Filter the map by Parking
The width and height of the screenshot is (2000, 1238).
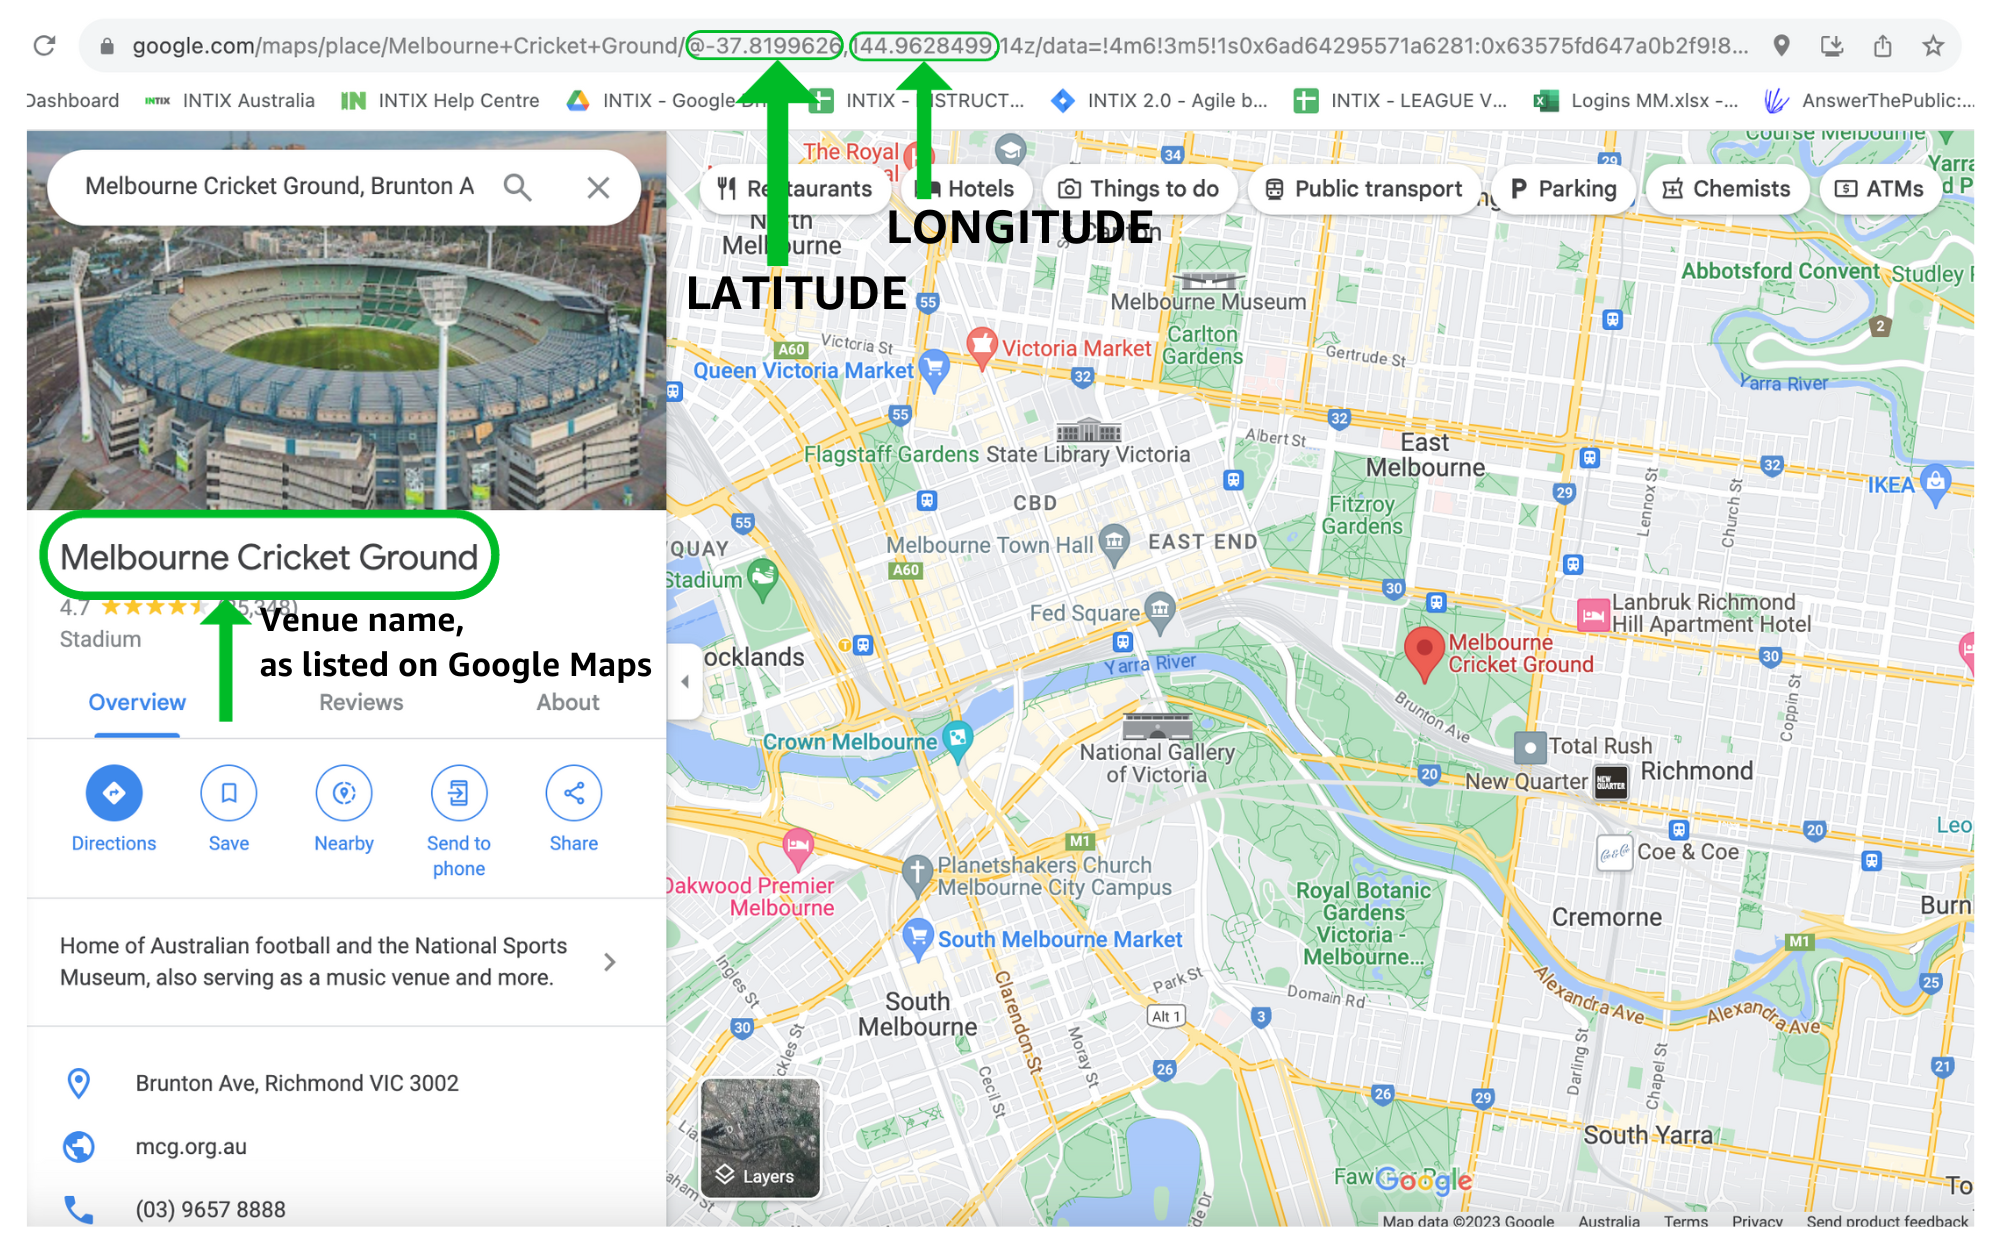tap(1563, 189)
